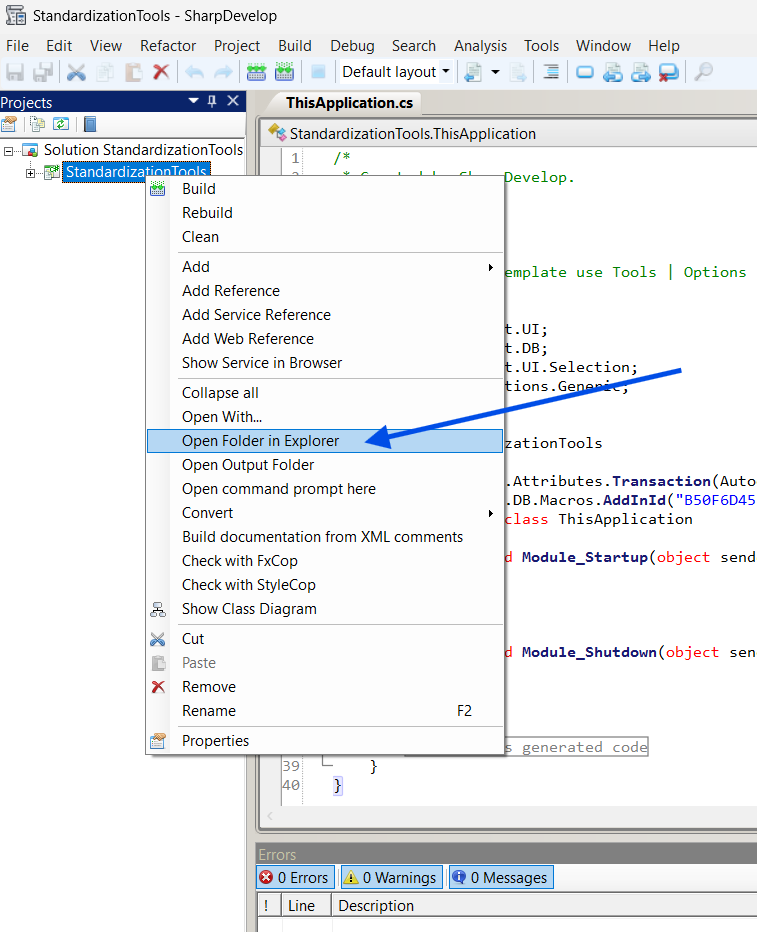
Task: Open the StandardizationTools.ThisApplication class dropdown
Action: 511,134
